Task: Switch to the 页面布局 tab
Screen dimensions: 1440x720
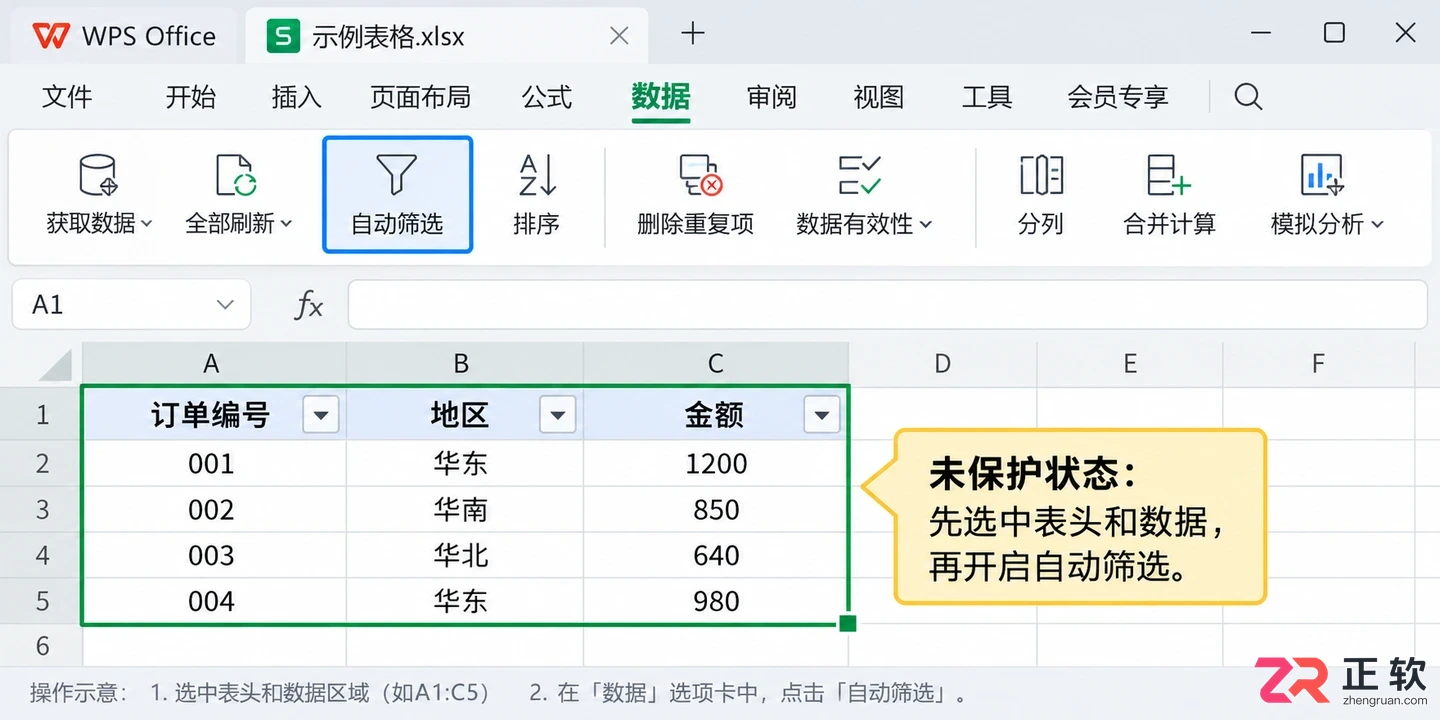Action: click(420, 97)
